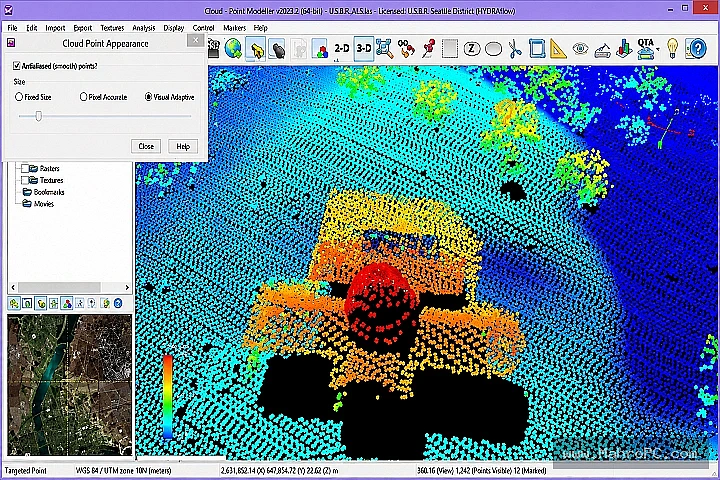Click the Close button in appearance dialog
This screenshot has height=480, width=720.
(146, 146)
